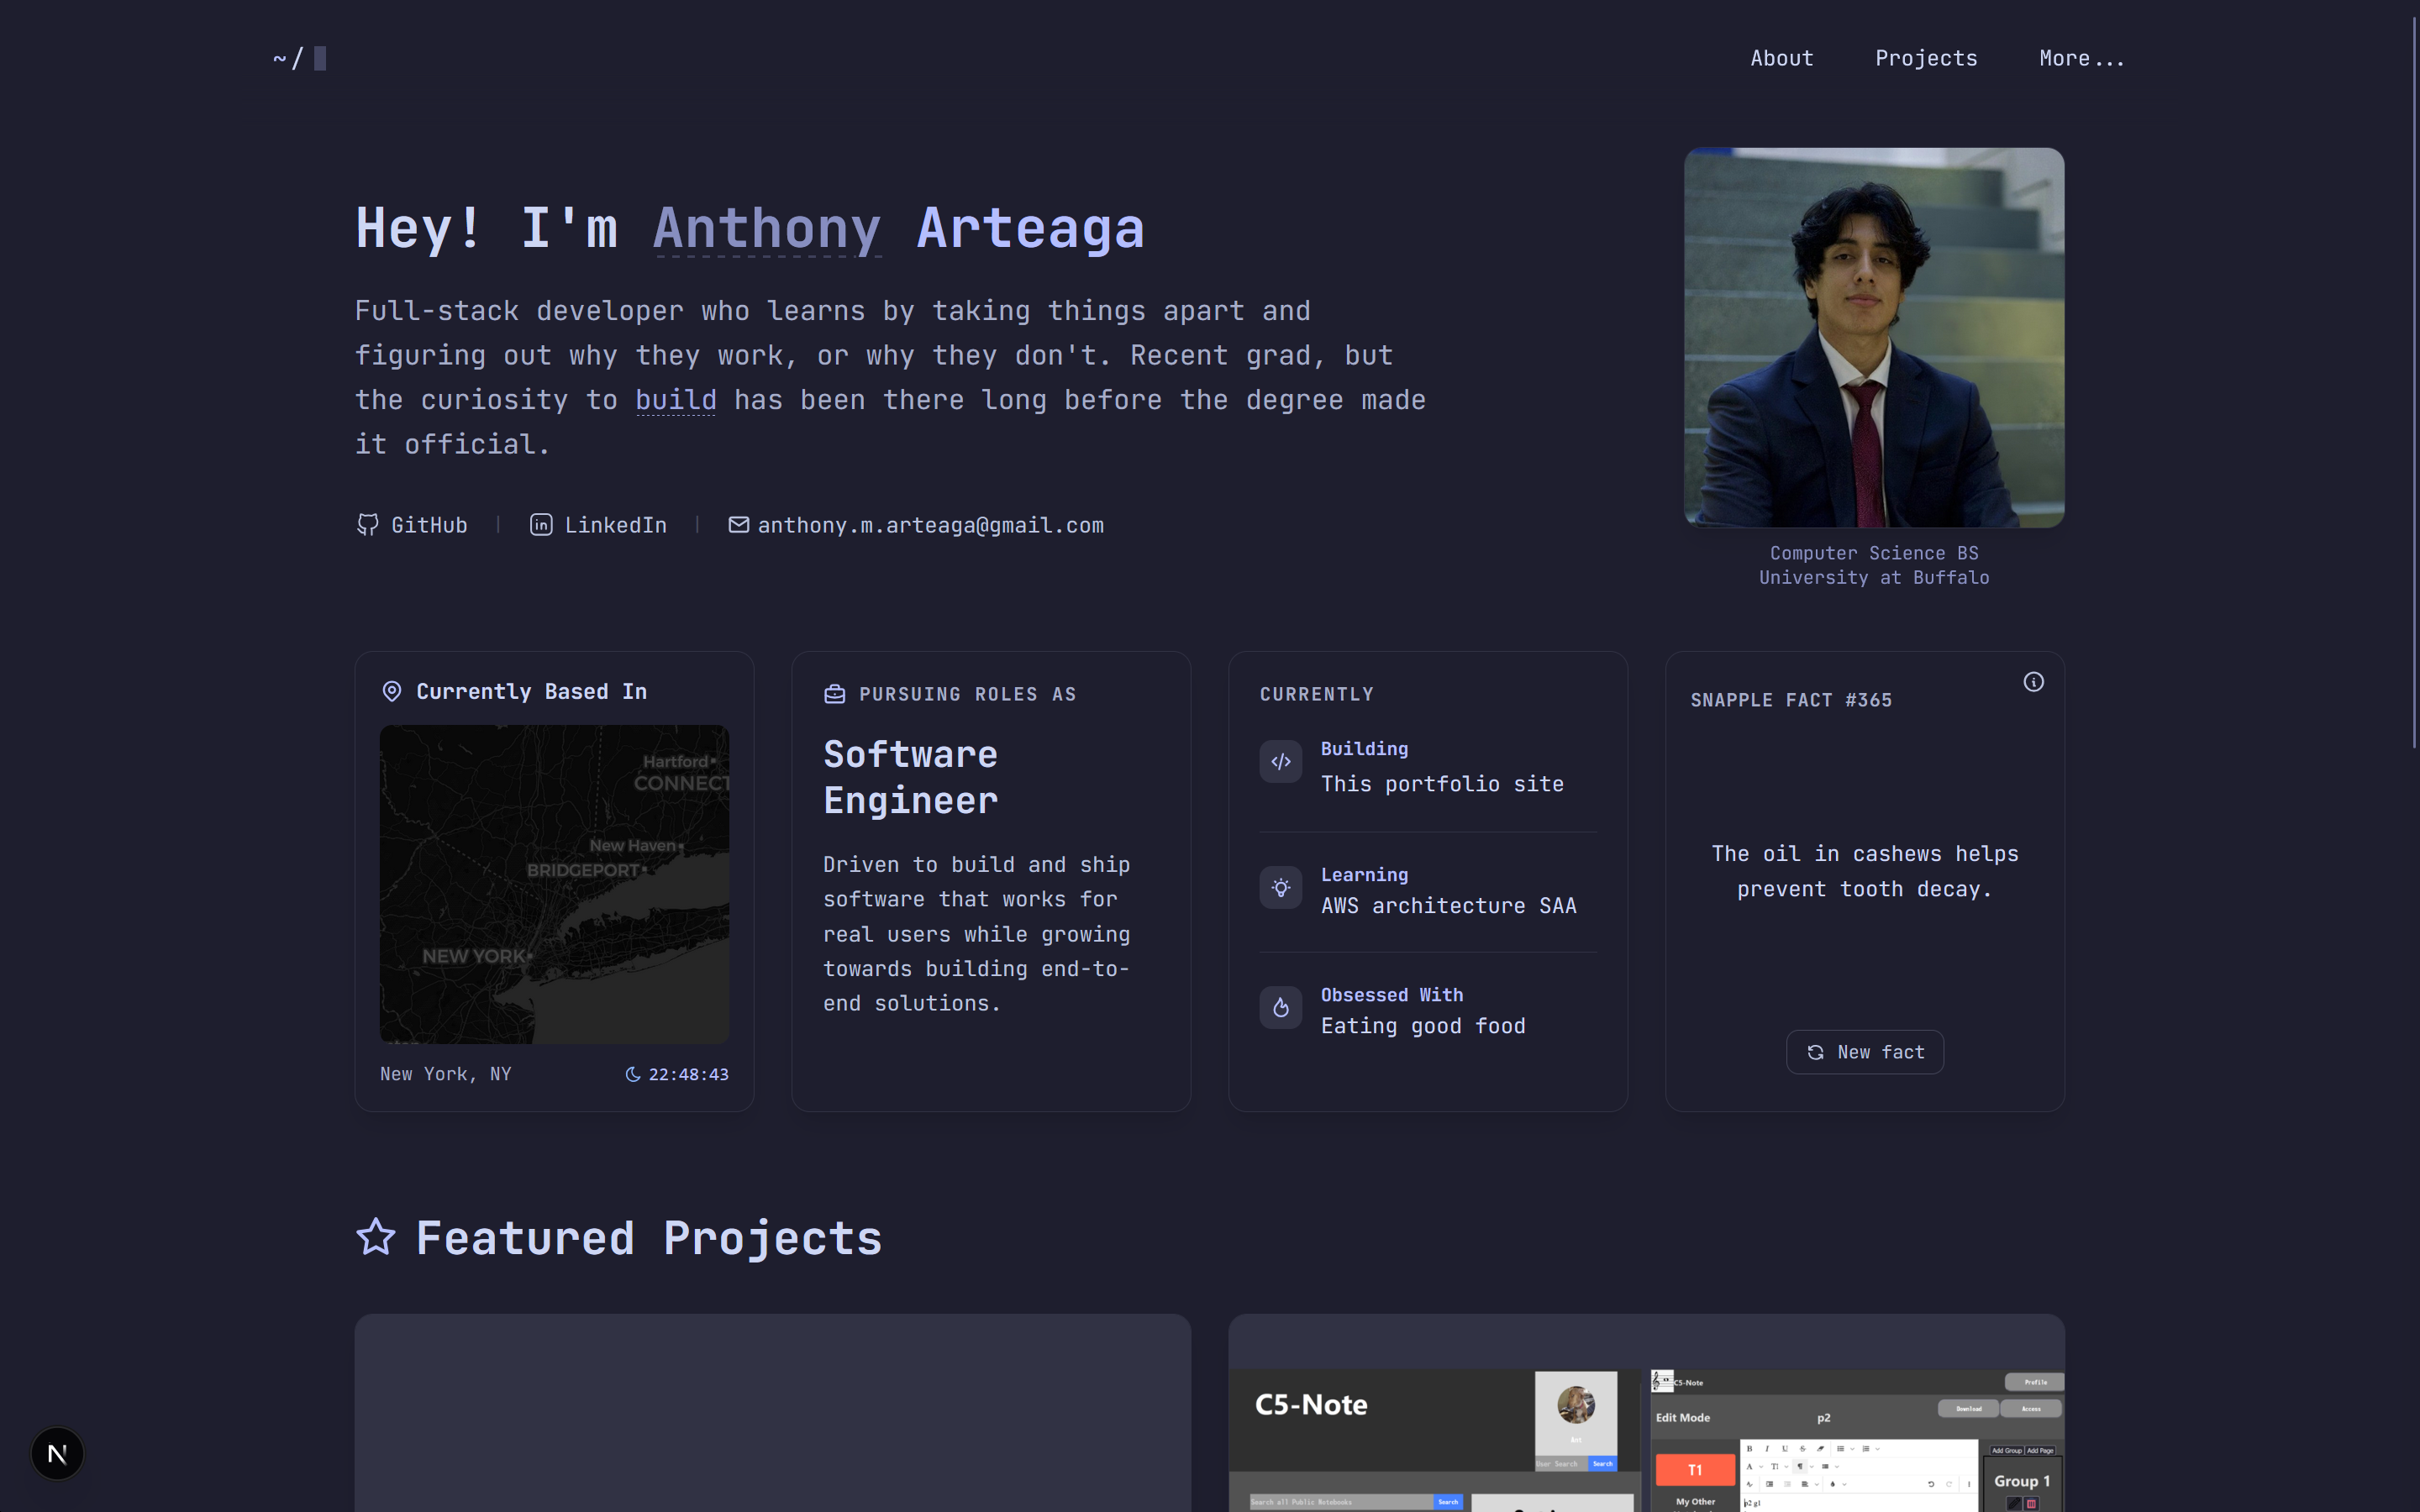Open the About nav item
This screenshot has width=2420, height=1512.
pyautogui.click(x=1781, y=58)
